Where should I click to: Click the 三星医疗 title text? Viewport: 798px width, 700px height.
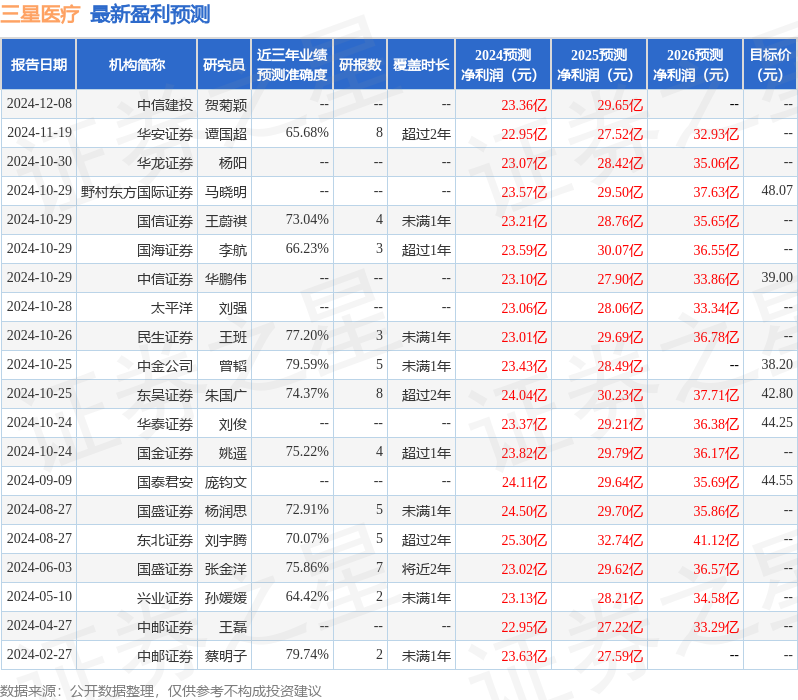pyautogui.click(x=40, y=14)
